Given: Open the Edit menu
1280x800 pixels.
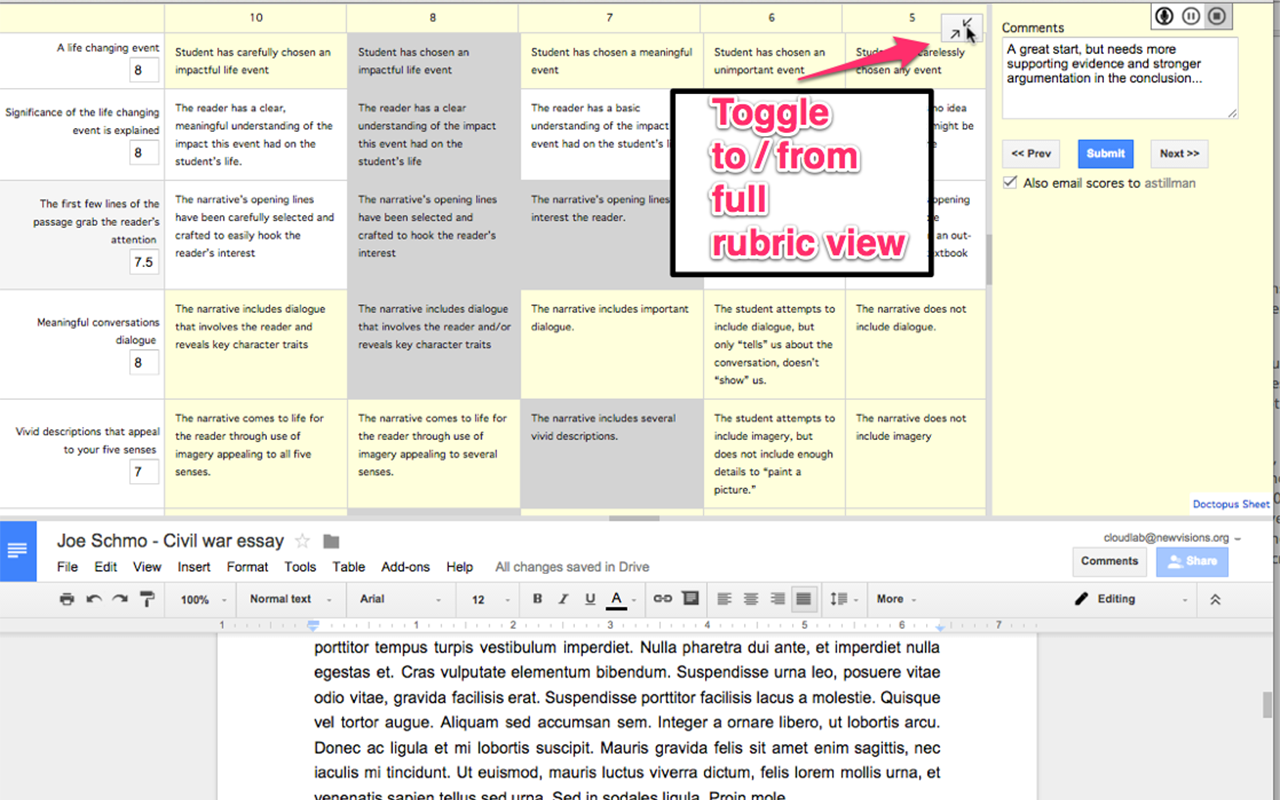Looking at the screenshot, I should tap(106, 567).
